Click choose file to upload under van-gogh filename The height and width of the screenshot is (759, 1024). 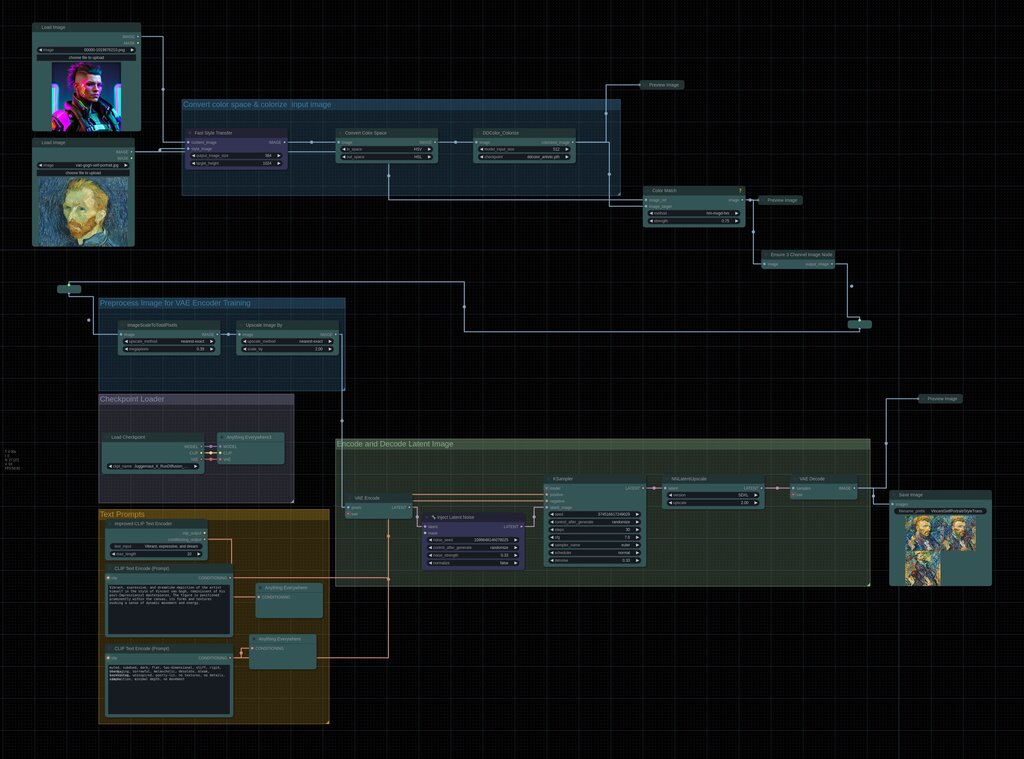coord(83,173)
